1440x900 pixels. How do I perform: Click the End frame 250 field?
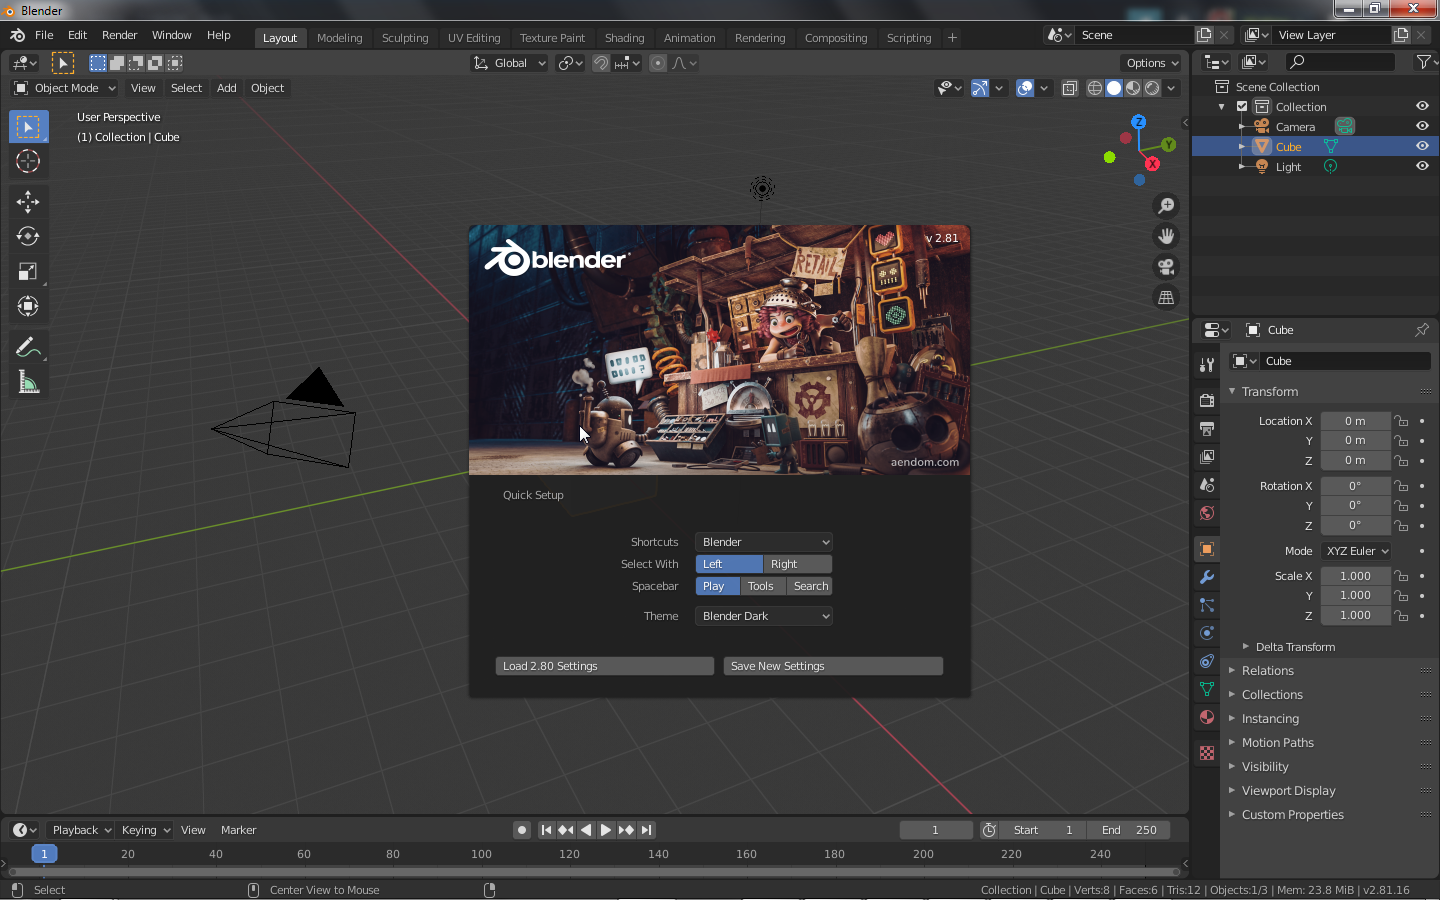pos(1129,830)
